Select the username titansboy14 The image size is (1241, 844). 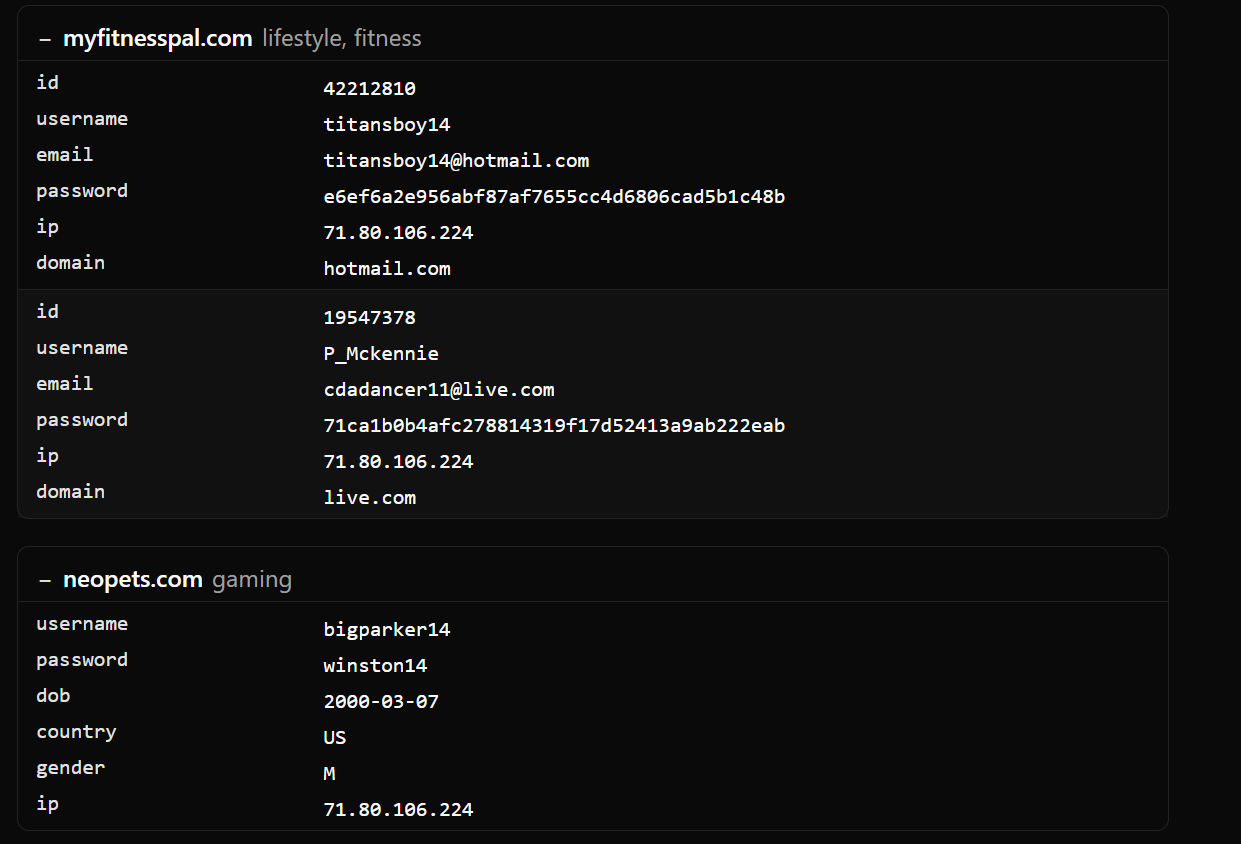386,125
